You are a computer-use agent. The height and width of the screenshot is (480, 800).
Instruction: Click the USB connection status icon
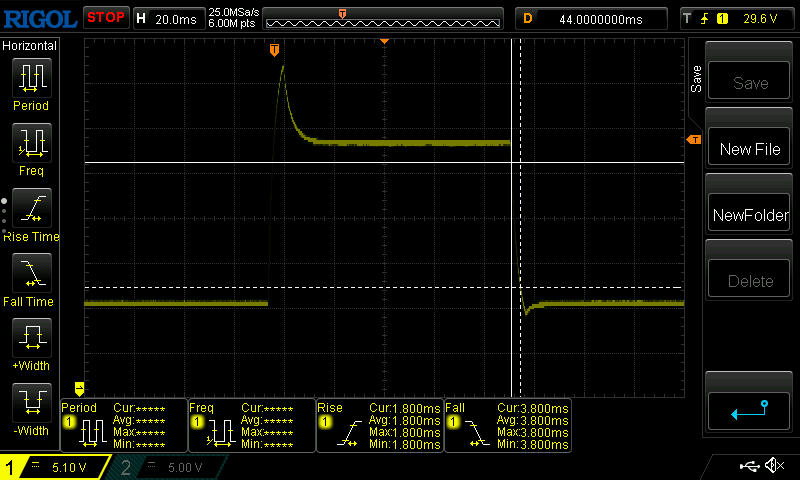[x=748, y=466]
